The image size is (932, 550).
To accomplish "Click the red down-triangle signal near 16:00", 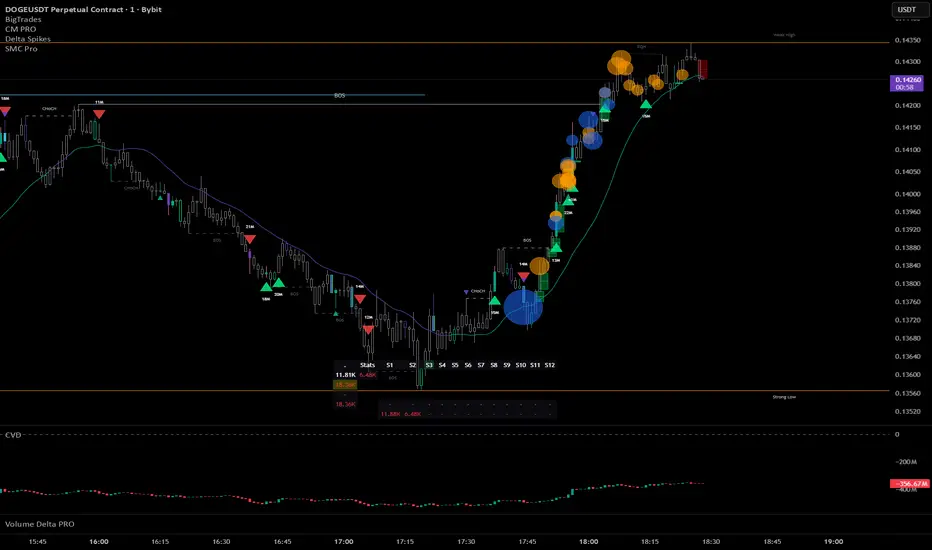I will point(99,114).
